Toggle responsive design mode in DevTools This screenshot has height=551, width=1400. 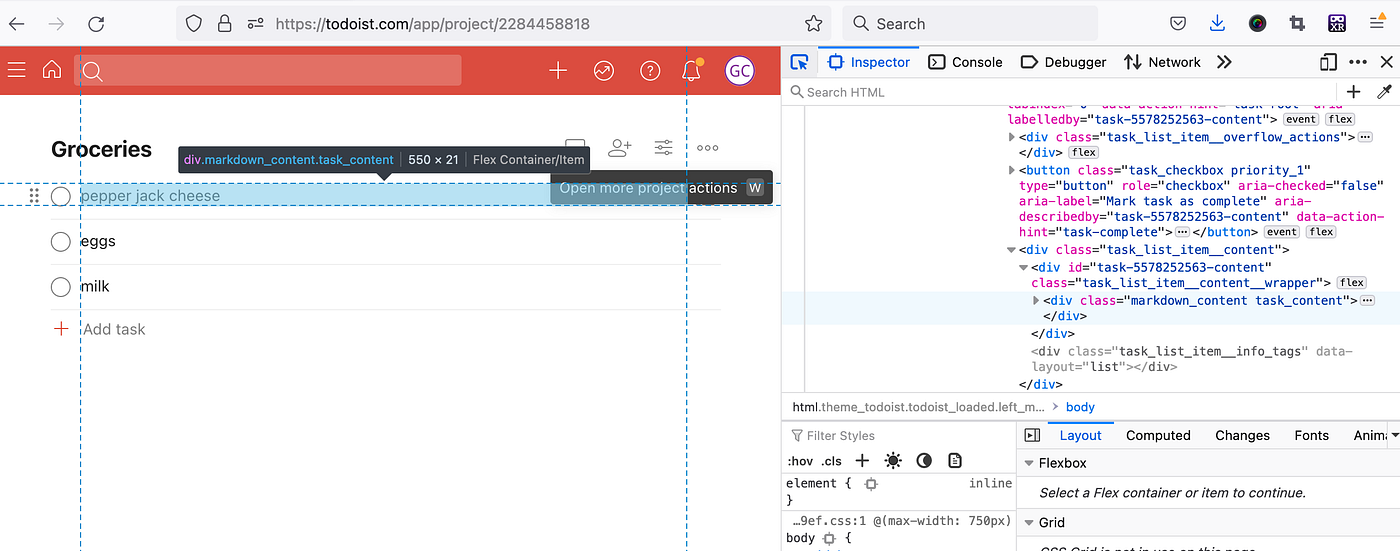point(1328,62)
